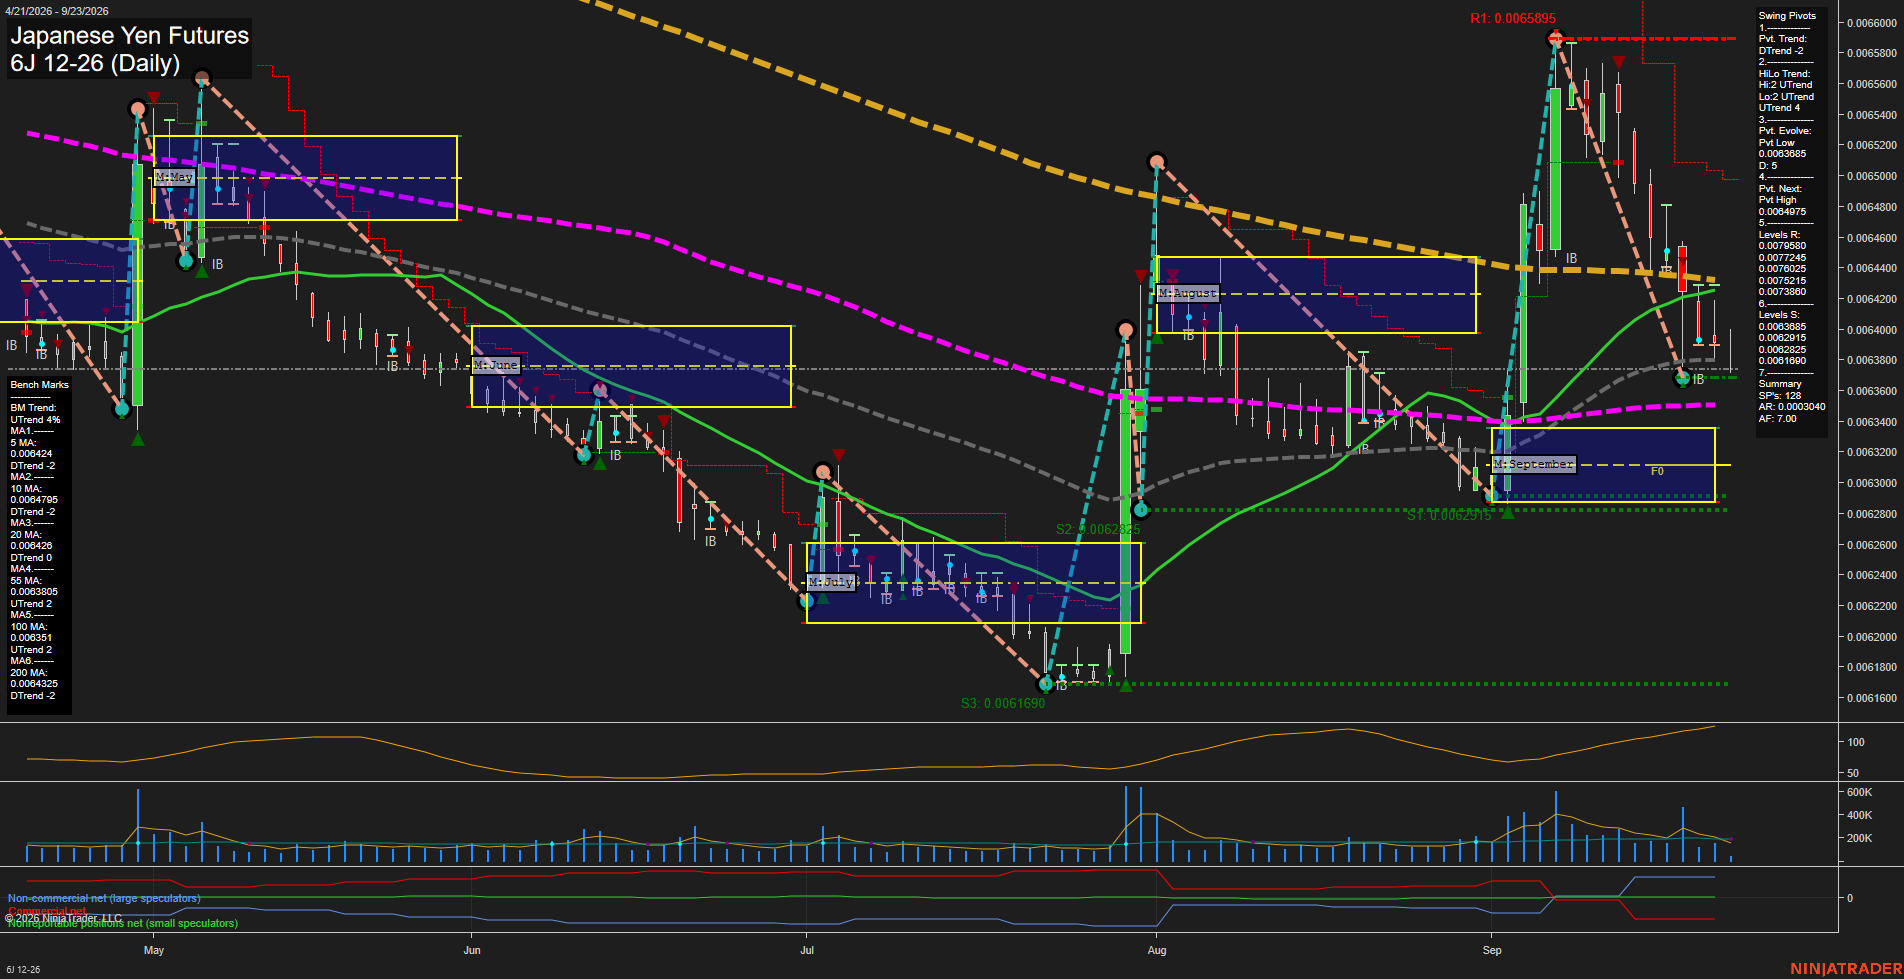Click the 0.0064000 price axis label
This screenshot has width=1904, height=979.
[1872, 330]
